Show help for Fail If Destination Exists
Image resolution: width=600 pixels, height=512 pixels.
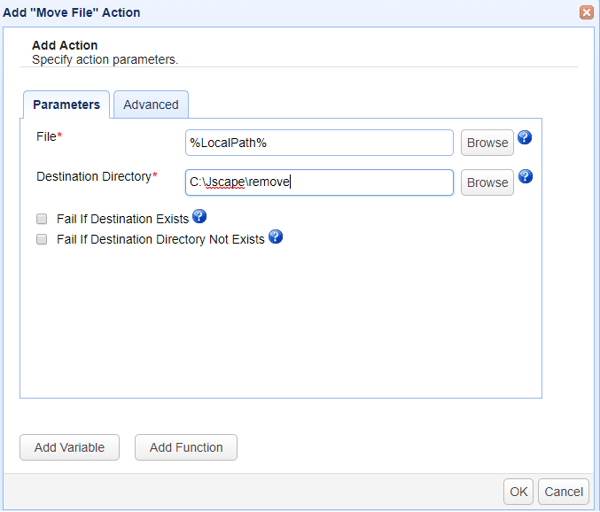pyautogui.click(x=199, y=216)
